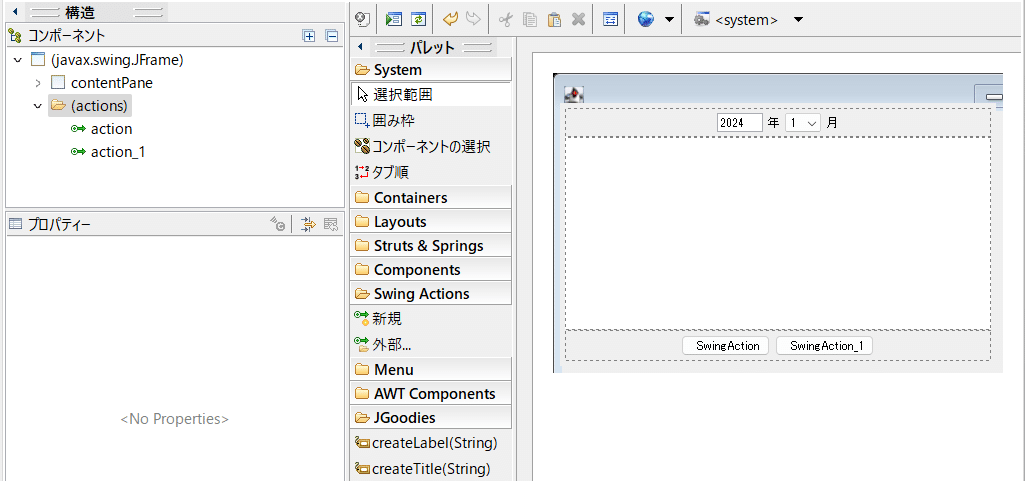Click the プロパティー panel table icon
1025x481 pixels.
(x=16, y=225)
